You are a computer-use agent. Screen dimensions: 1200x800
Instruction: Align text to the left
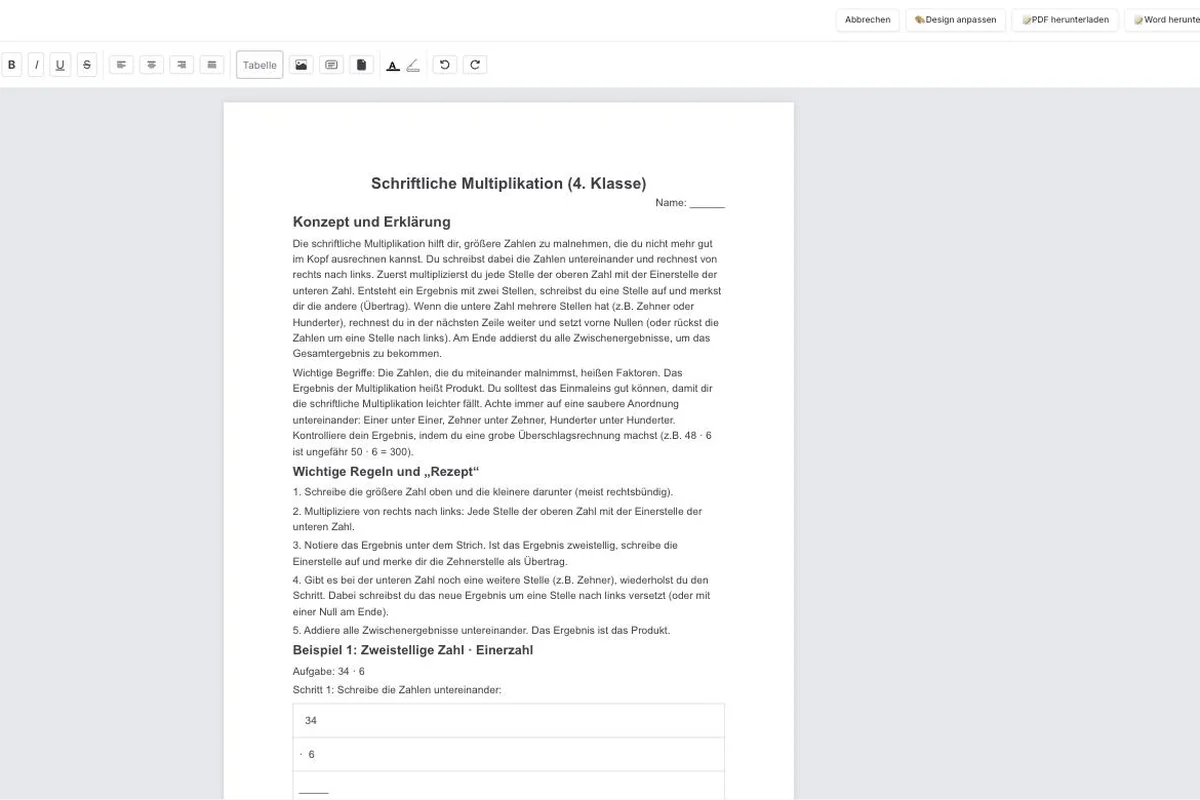coord(121,65)
